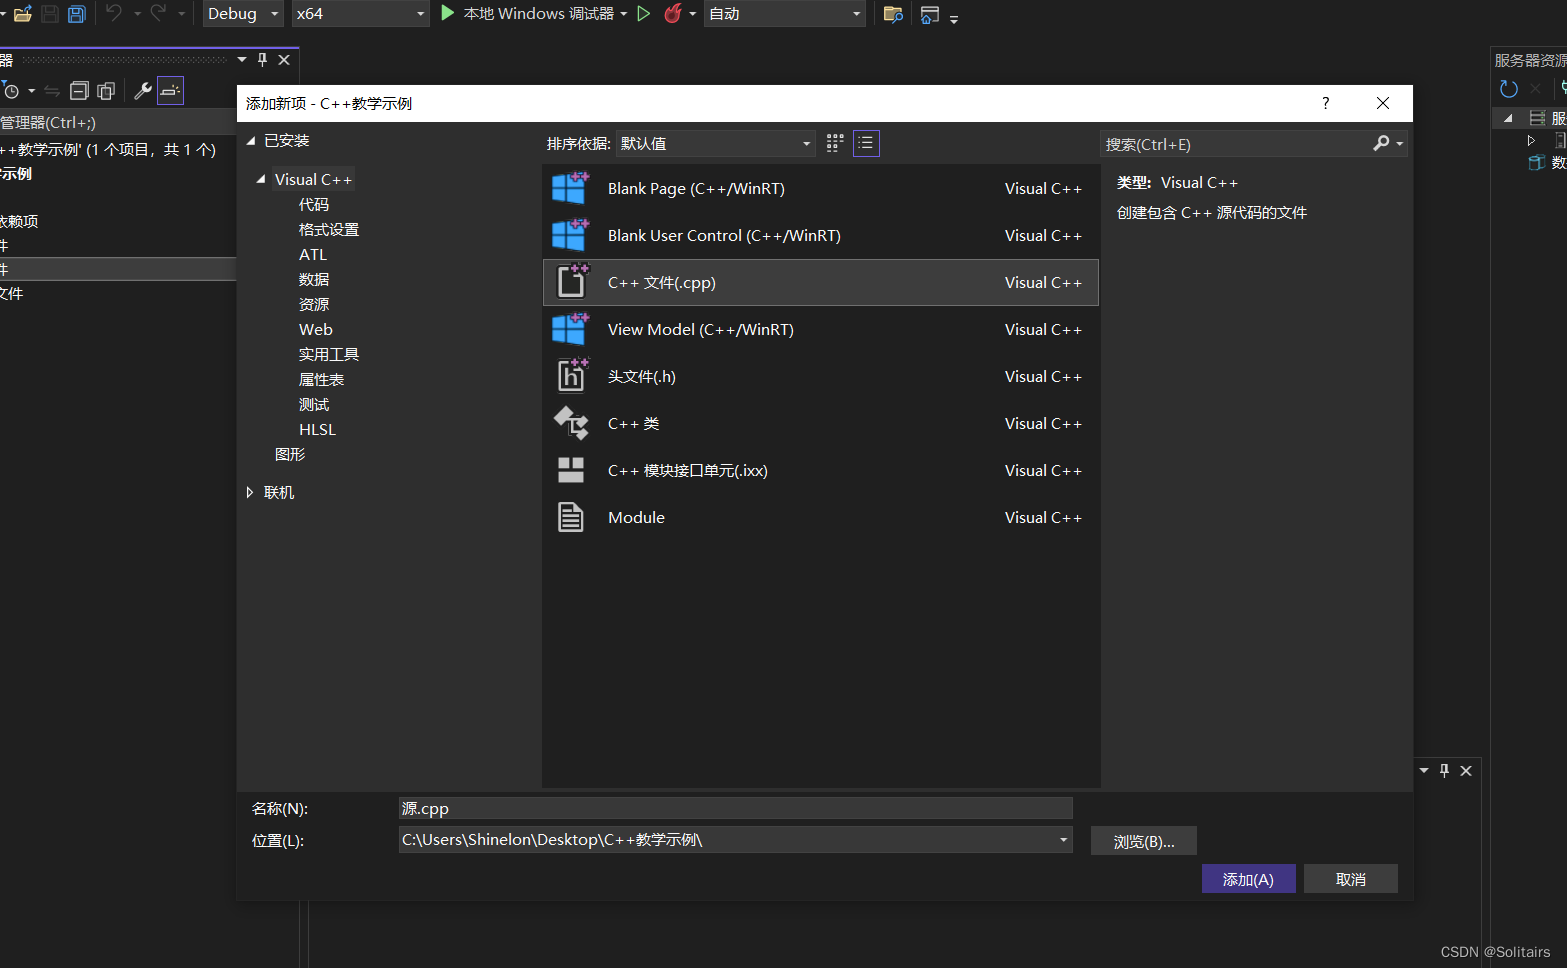Image resolution: width=1567 pixels, height=968 pixels.
Task: Click the open file icon in main toolbar
Action: [22, 14]
